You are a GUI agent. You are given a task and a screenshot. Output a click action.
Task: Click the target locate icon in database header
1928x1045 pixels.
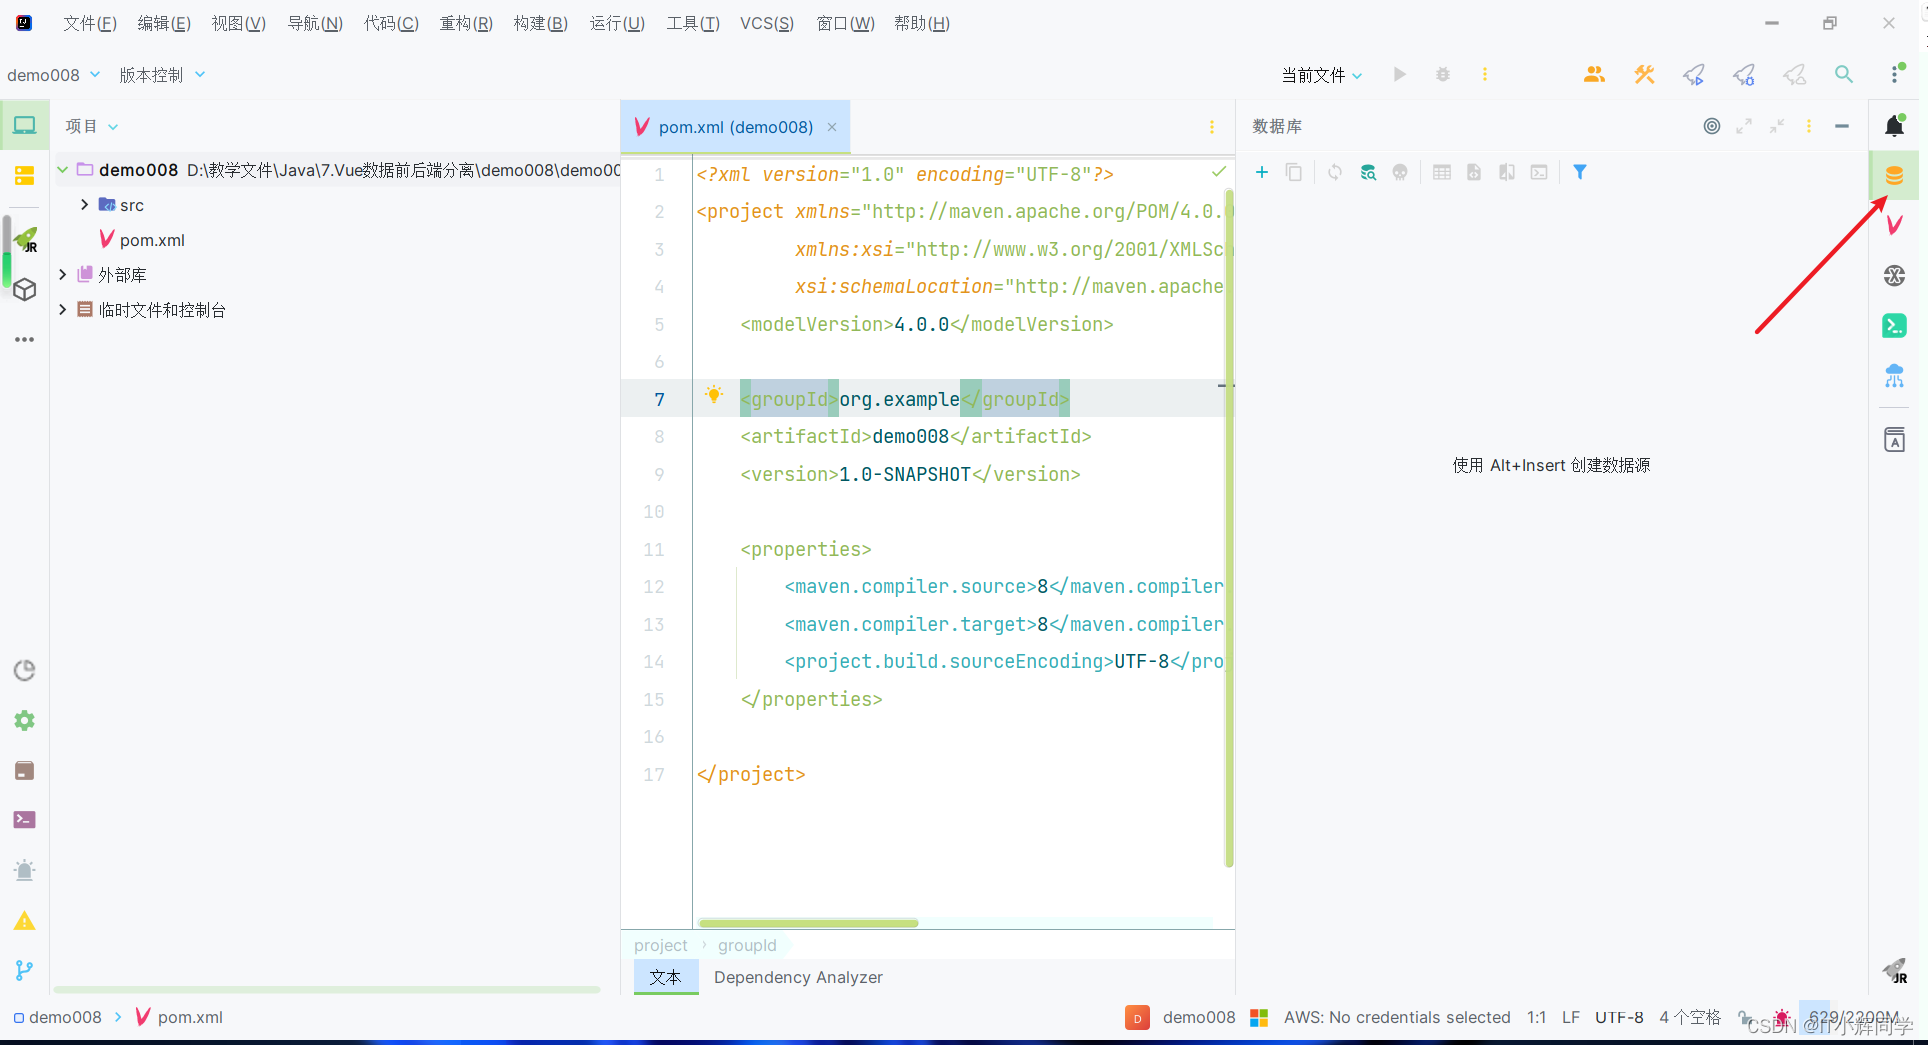coord(1712,126)
